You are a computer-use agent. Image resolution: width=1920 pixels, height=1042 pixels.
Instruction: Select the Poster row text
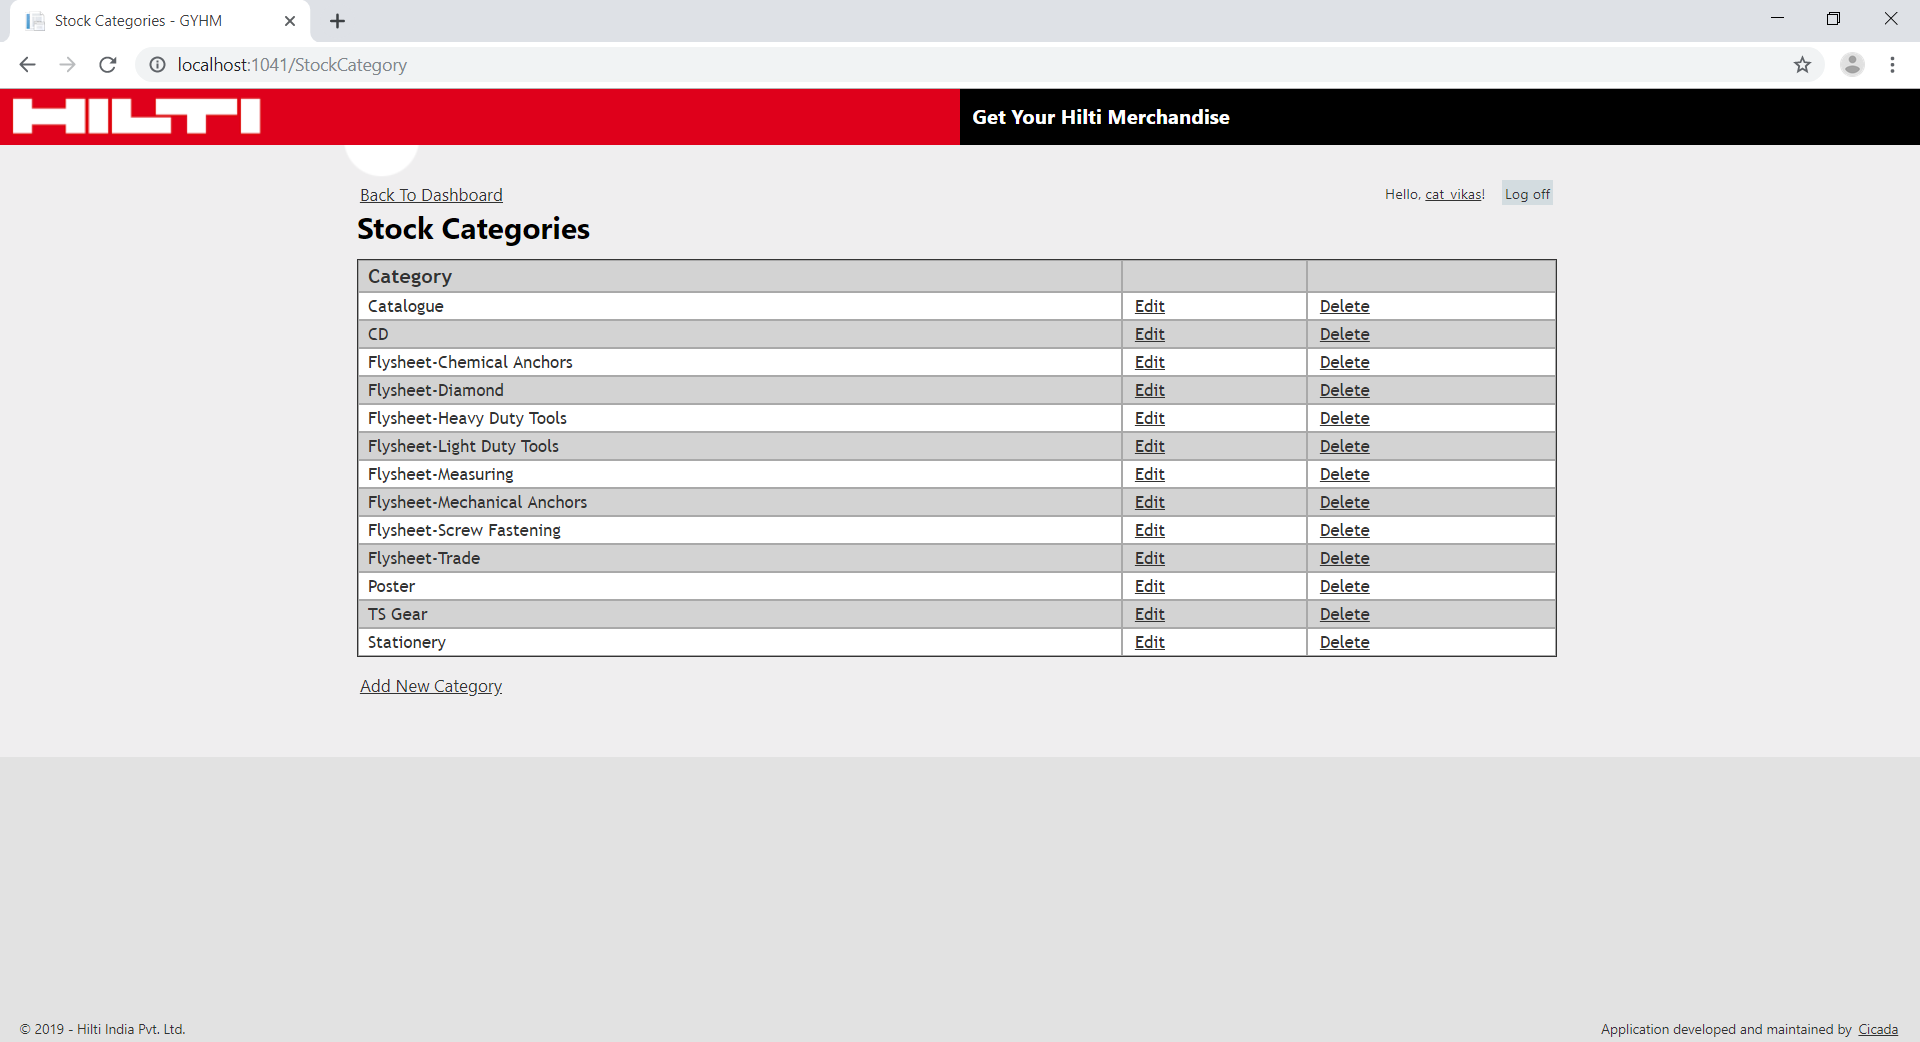coord(391,586)
